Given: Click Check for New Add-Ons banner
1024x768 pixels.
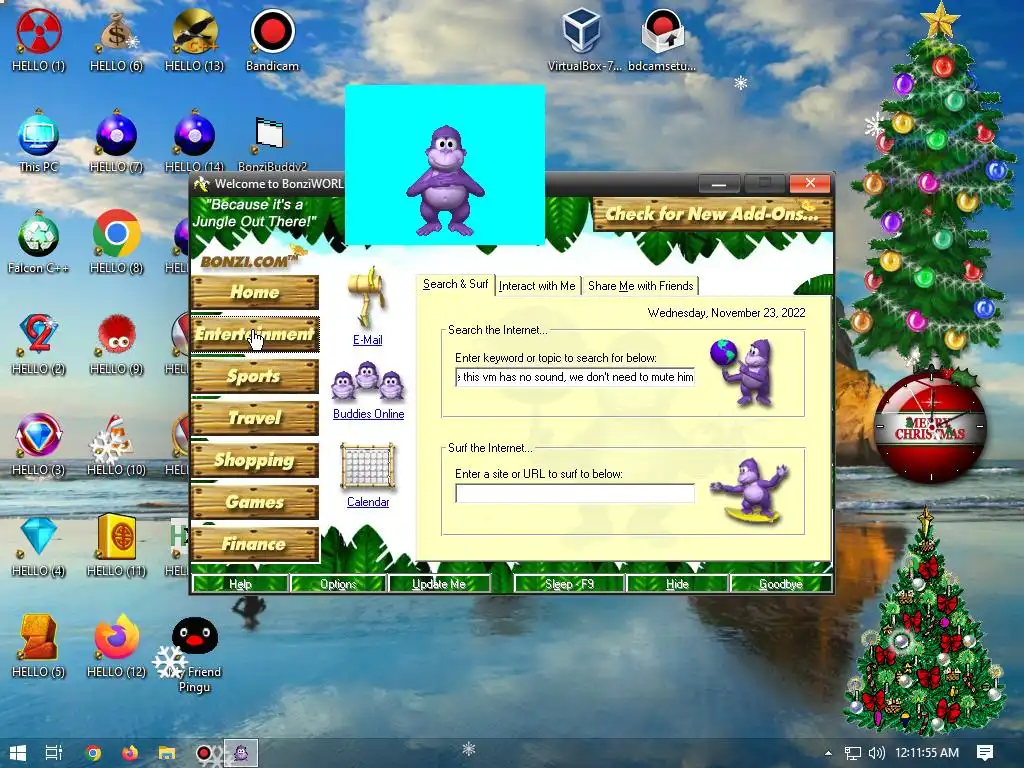Looking at the screenshot, I should pyautogui.click(x=712, y=214).
